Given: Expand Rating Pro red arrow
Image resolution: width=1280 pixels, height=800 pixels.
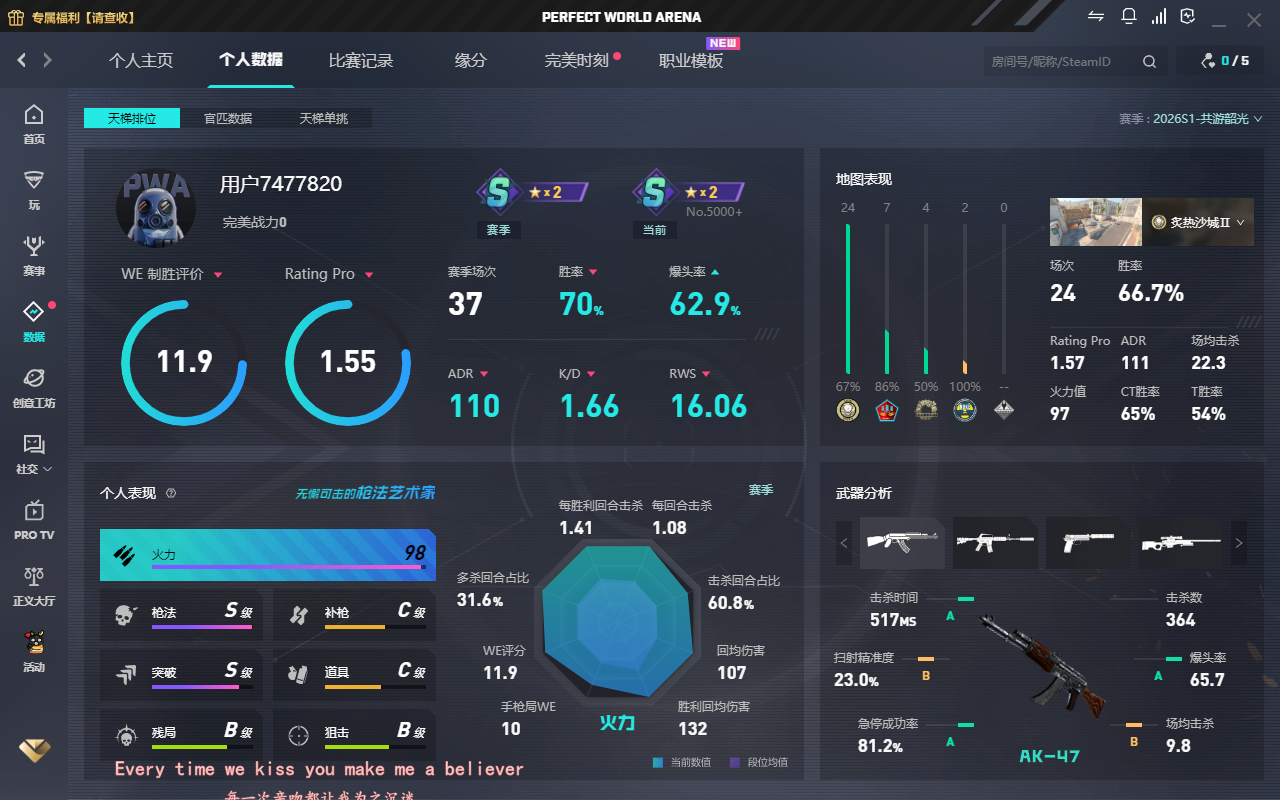Looking at the screenshot, I should click(x=369, y=275).
